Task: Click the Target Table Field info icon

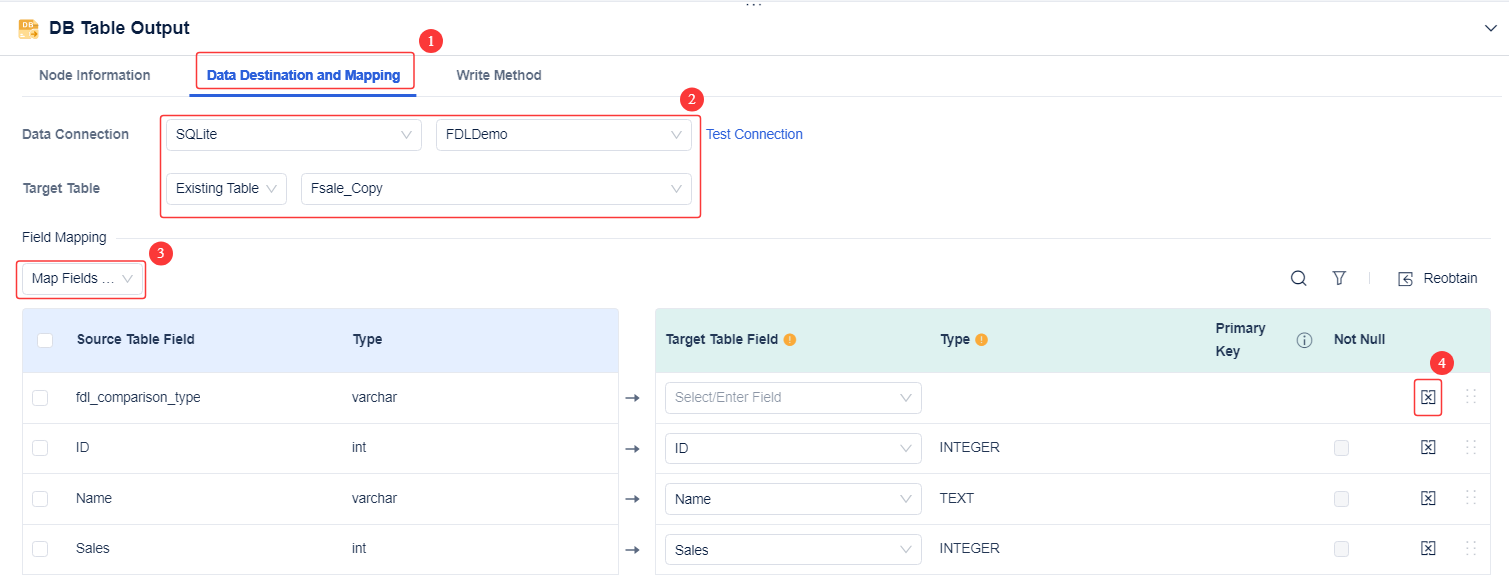Action: [790, 339]
